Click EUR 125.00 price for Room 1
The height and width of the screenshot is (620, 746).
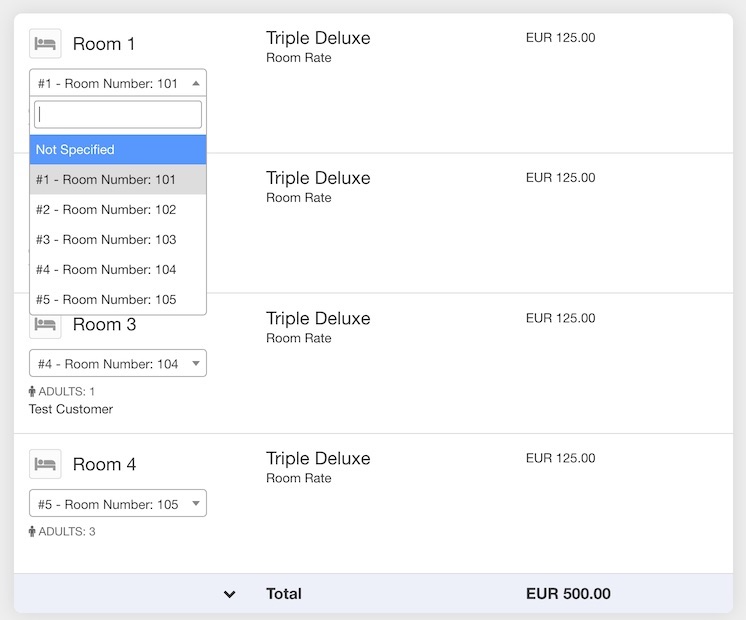pos(560,38)
